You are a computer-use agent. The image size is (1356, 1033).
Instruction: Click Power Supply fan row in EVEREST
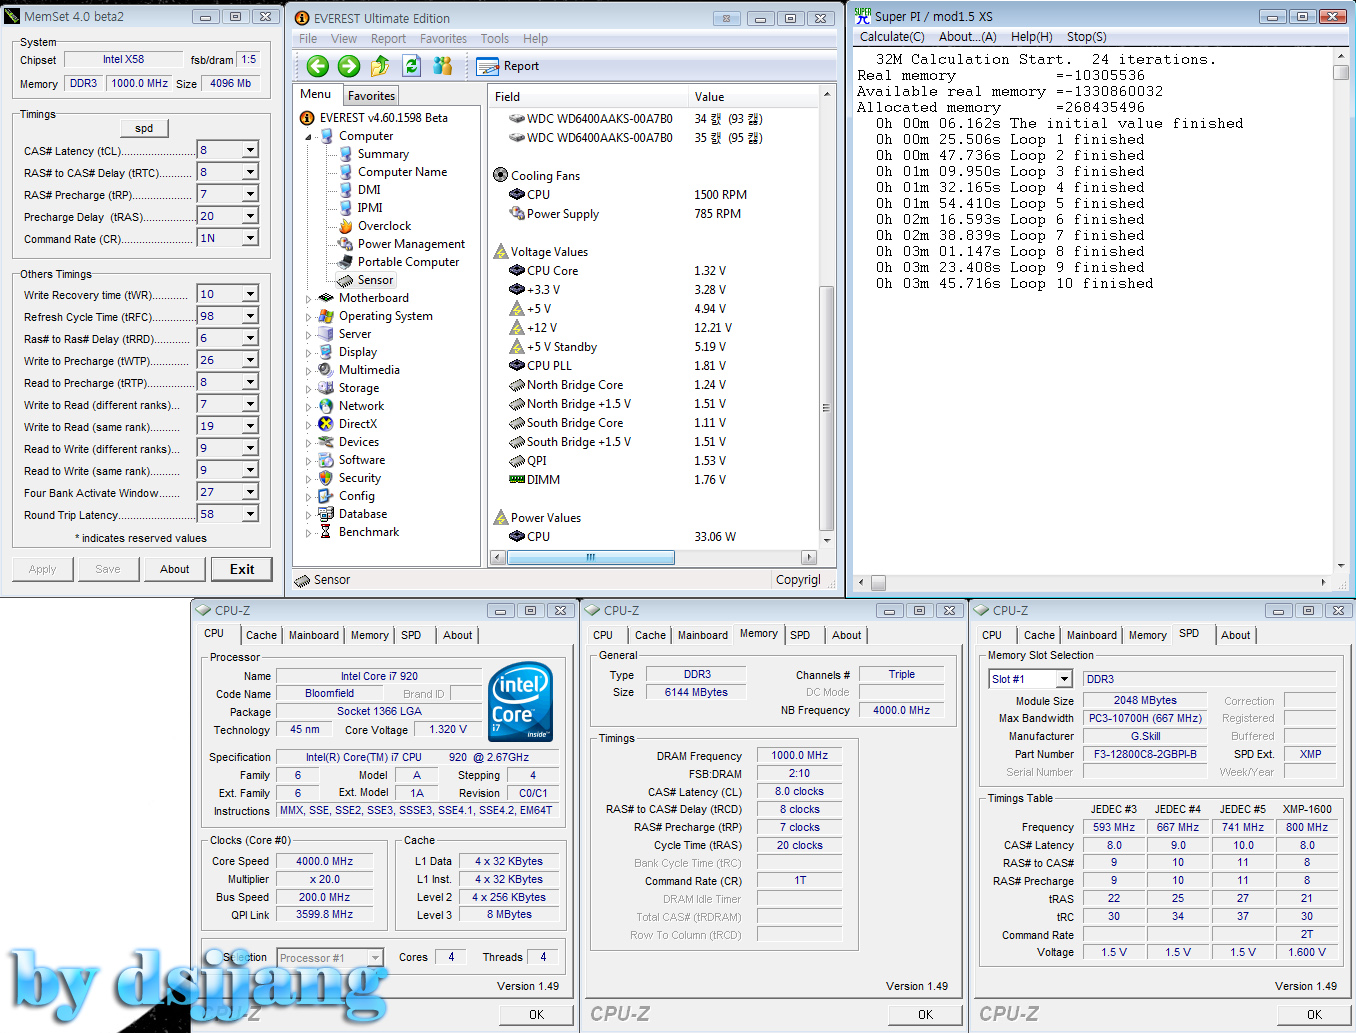[654, 214]
